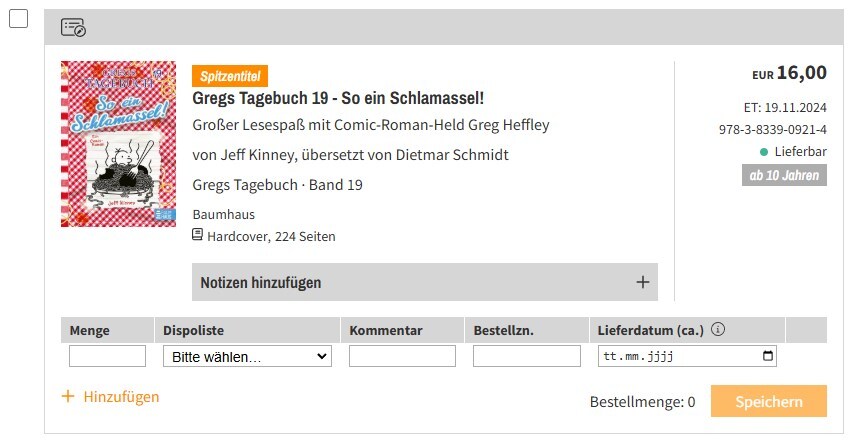
Task: Click into the Kommentar text field
Action: click(x=402, y=356)
